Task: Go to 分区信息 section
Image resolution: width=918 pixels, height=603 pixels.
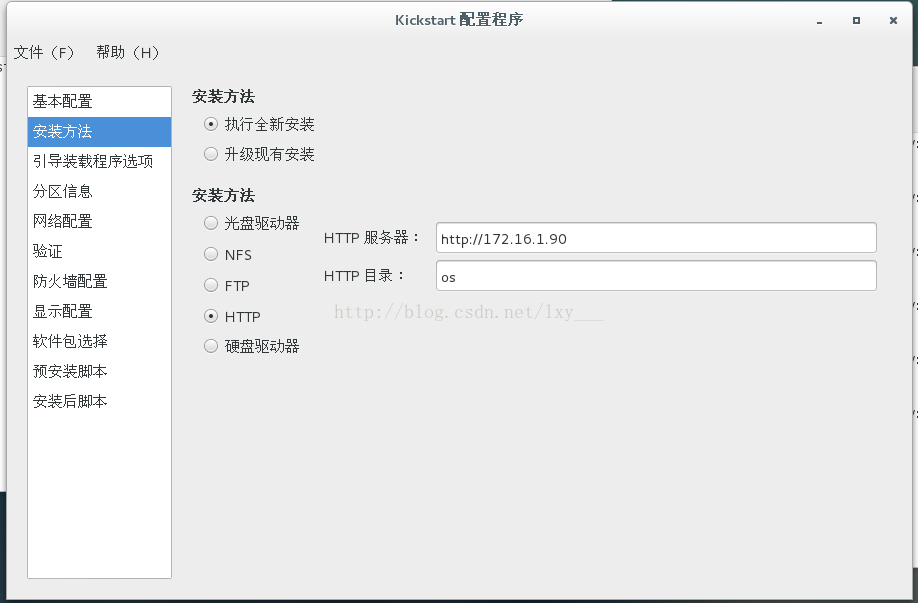Action: coord(100,191)
